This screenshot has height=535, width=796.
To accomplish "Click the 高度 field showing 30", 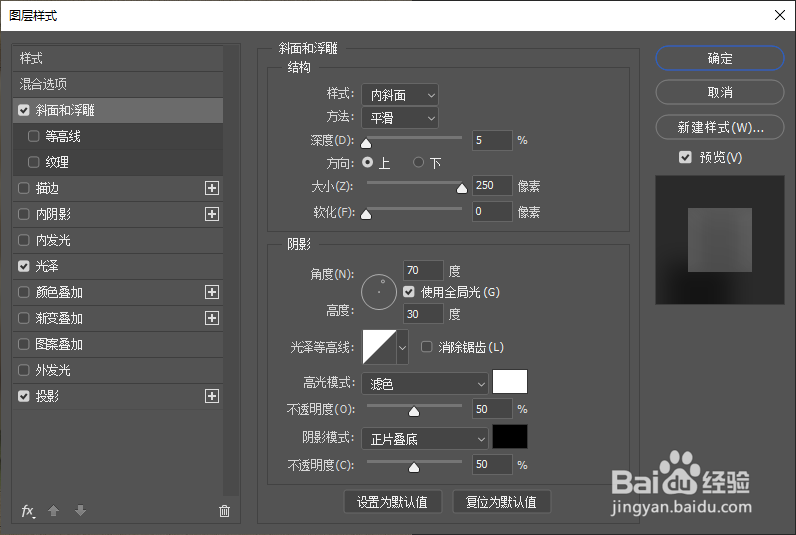I will (x=423, y=314).
